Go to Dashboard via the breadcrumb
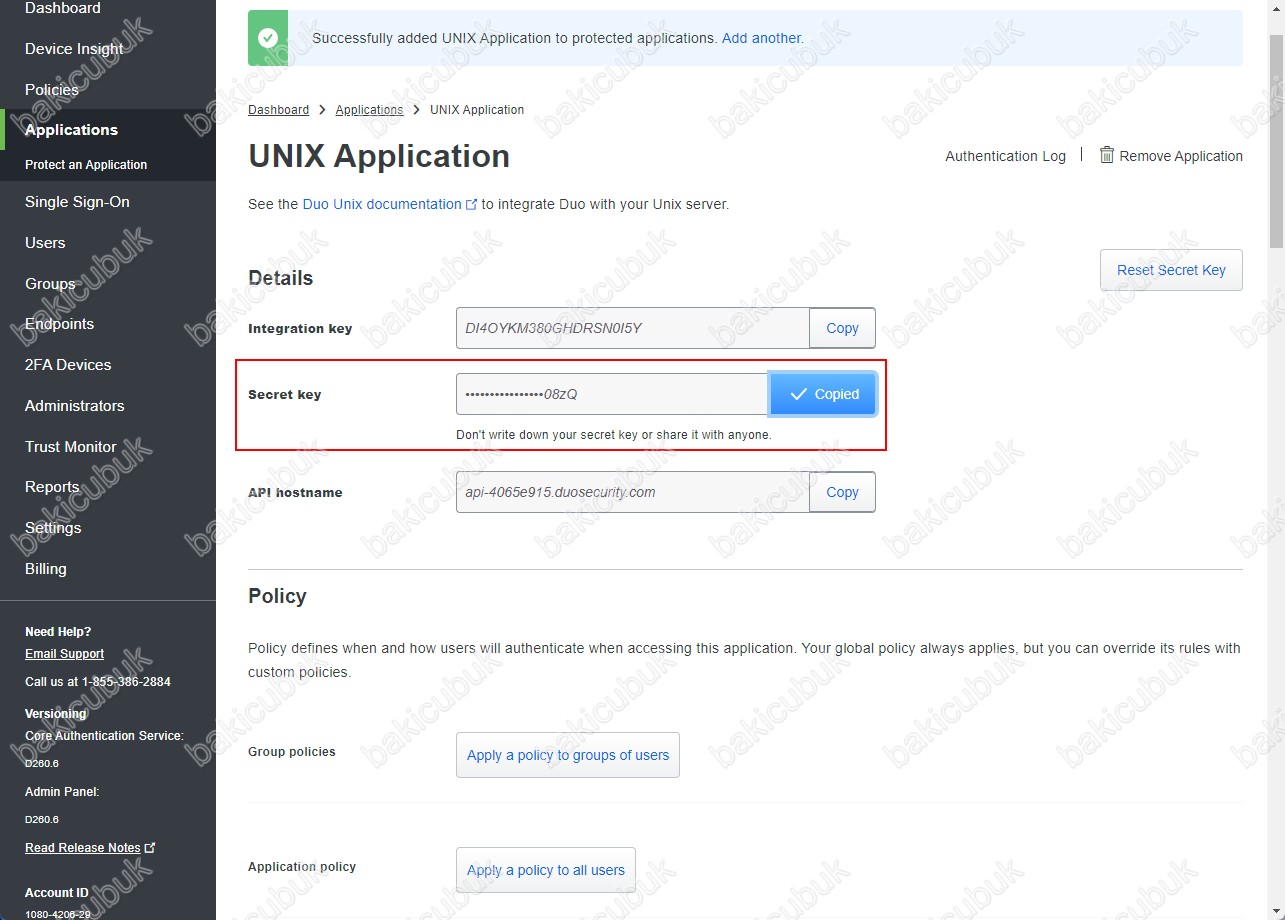The image size is (1285, 920). point(278,110)
